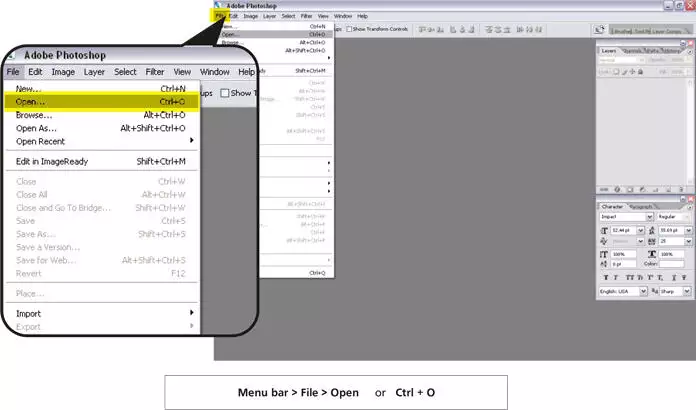The image size is (696, 410).
Task: Switch to the Character tab
Action: [612, 207]
